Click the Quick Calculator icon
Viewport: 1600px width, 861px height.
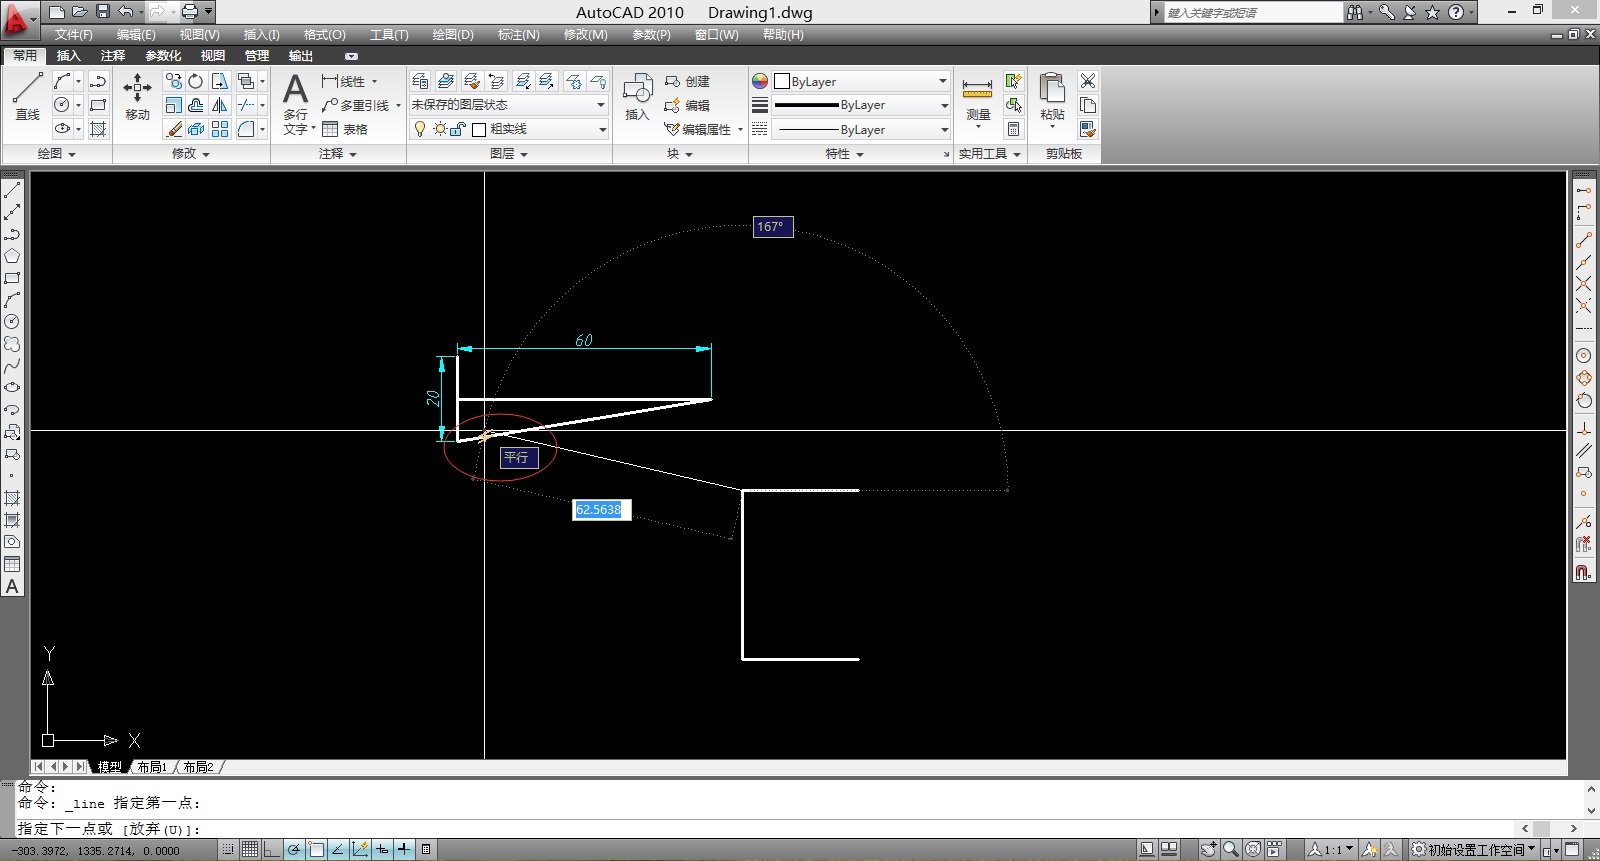point(1013,129)
